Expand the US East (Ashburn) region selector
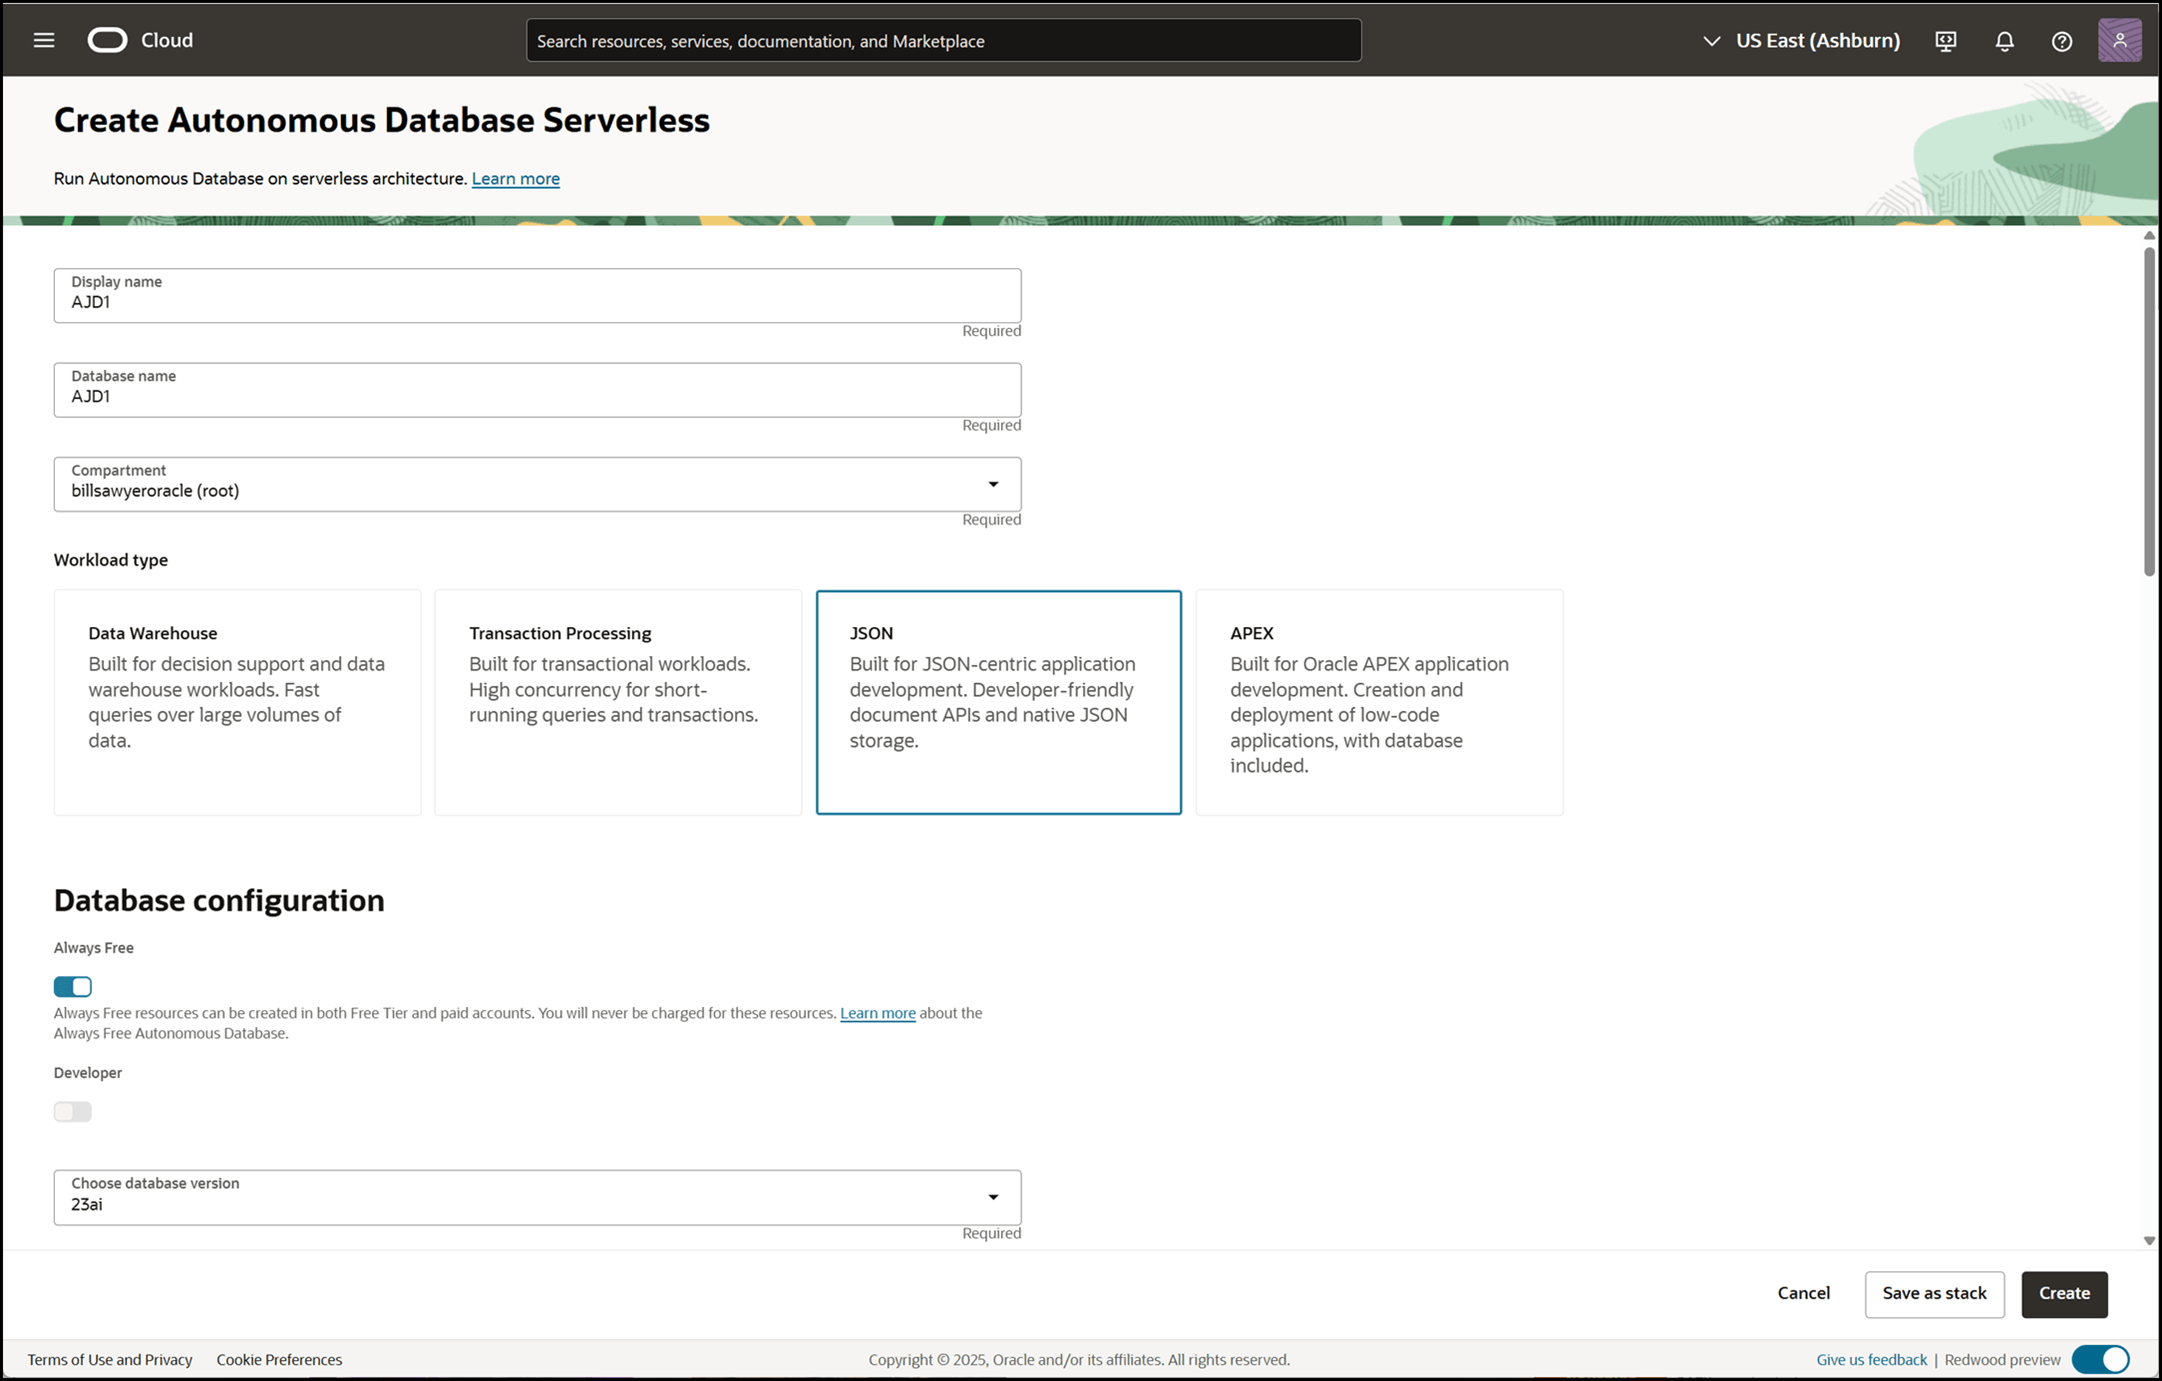Image resolution: width=2162 pixels, height=1381 pixels. tap(1801, 41)
